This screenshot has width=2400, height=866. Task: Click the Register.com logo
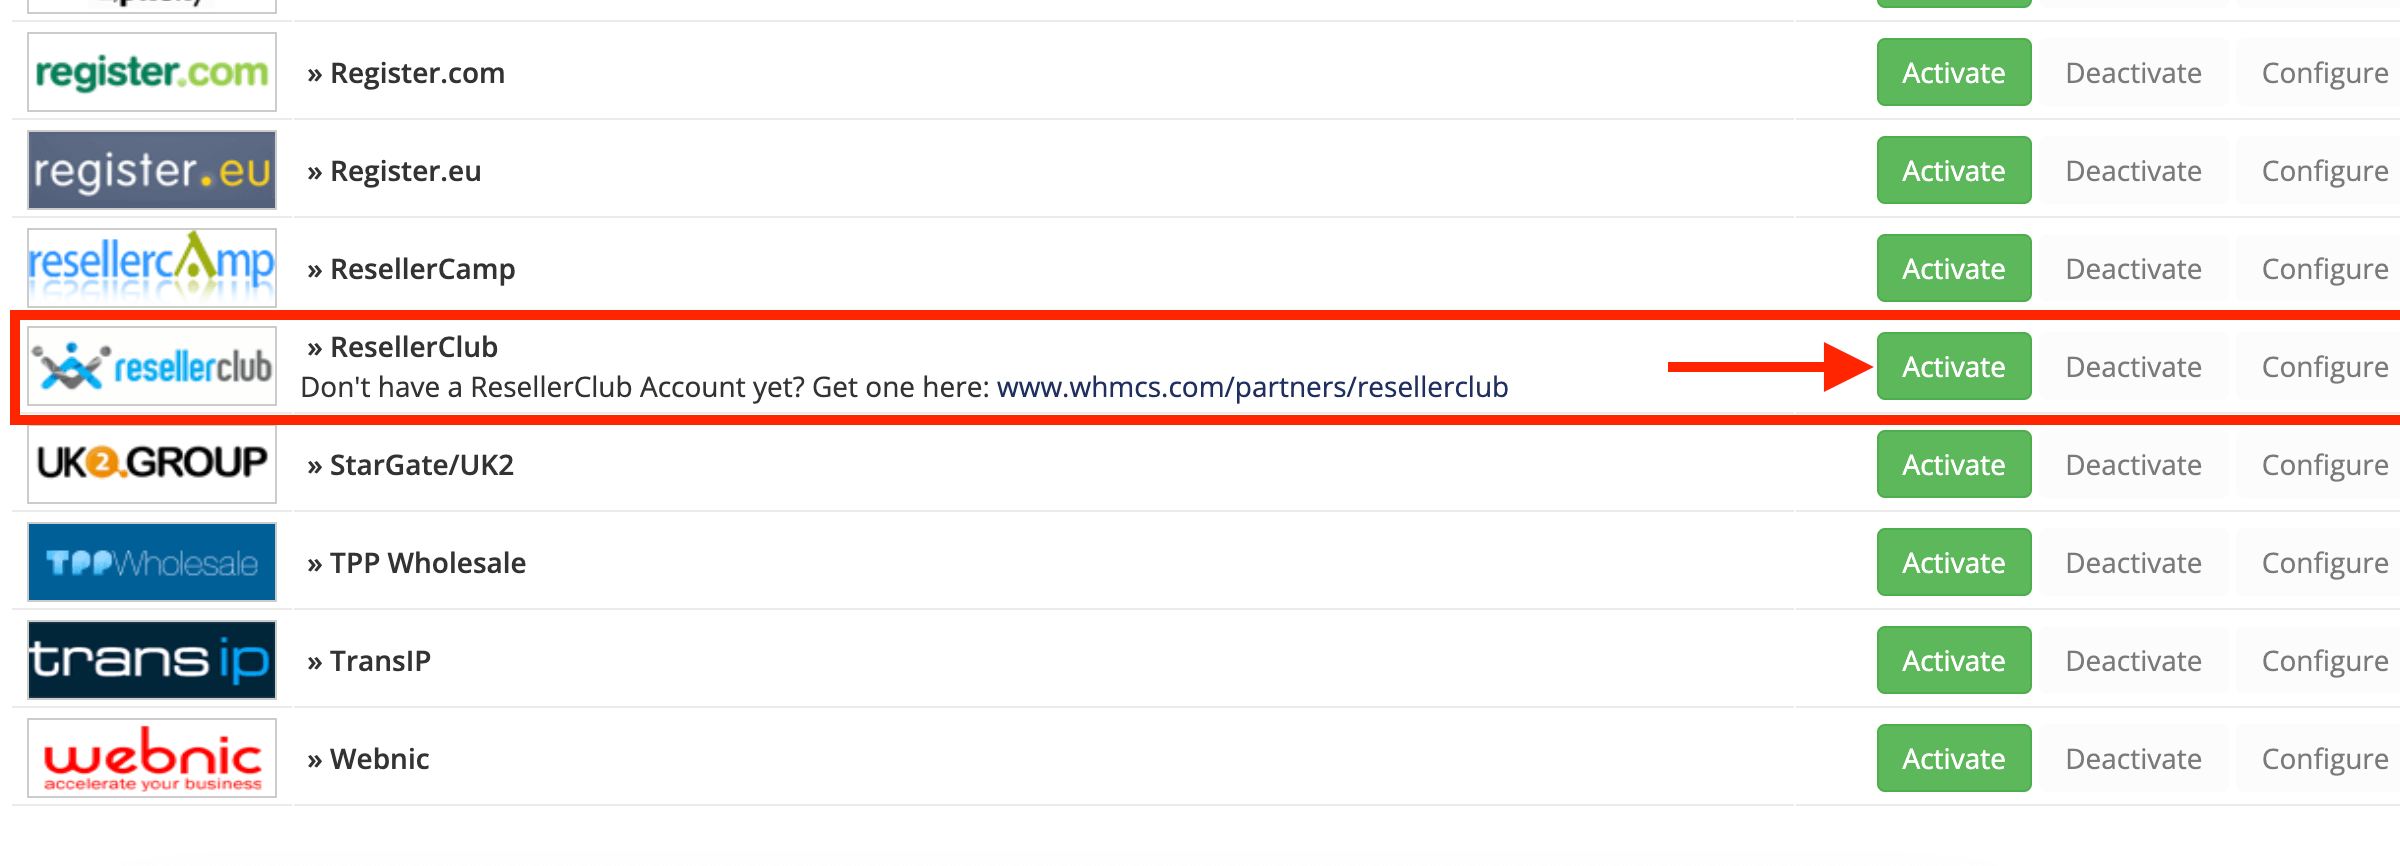(x=152, y=72)
